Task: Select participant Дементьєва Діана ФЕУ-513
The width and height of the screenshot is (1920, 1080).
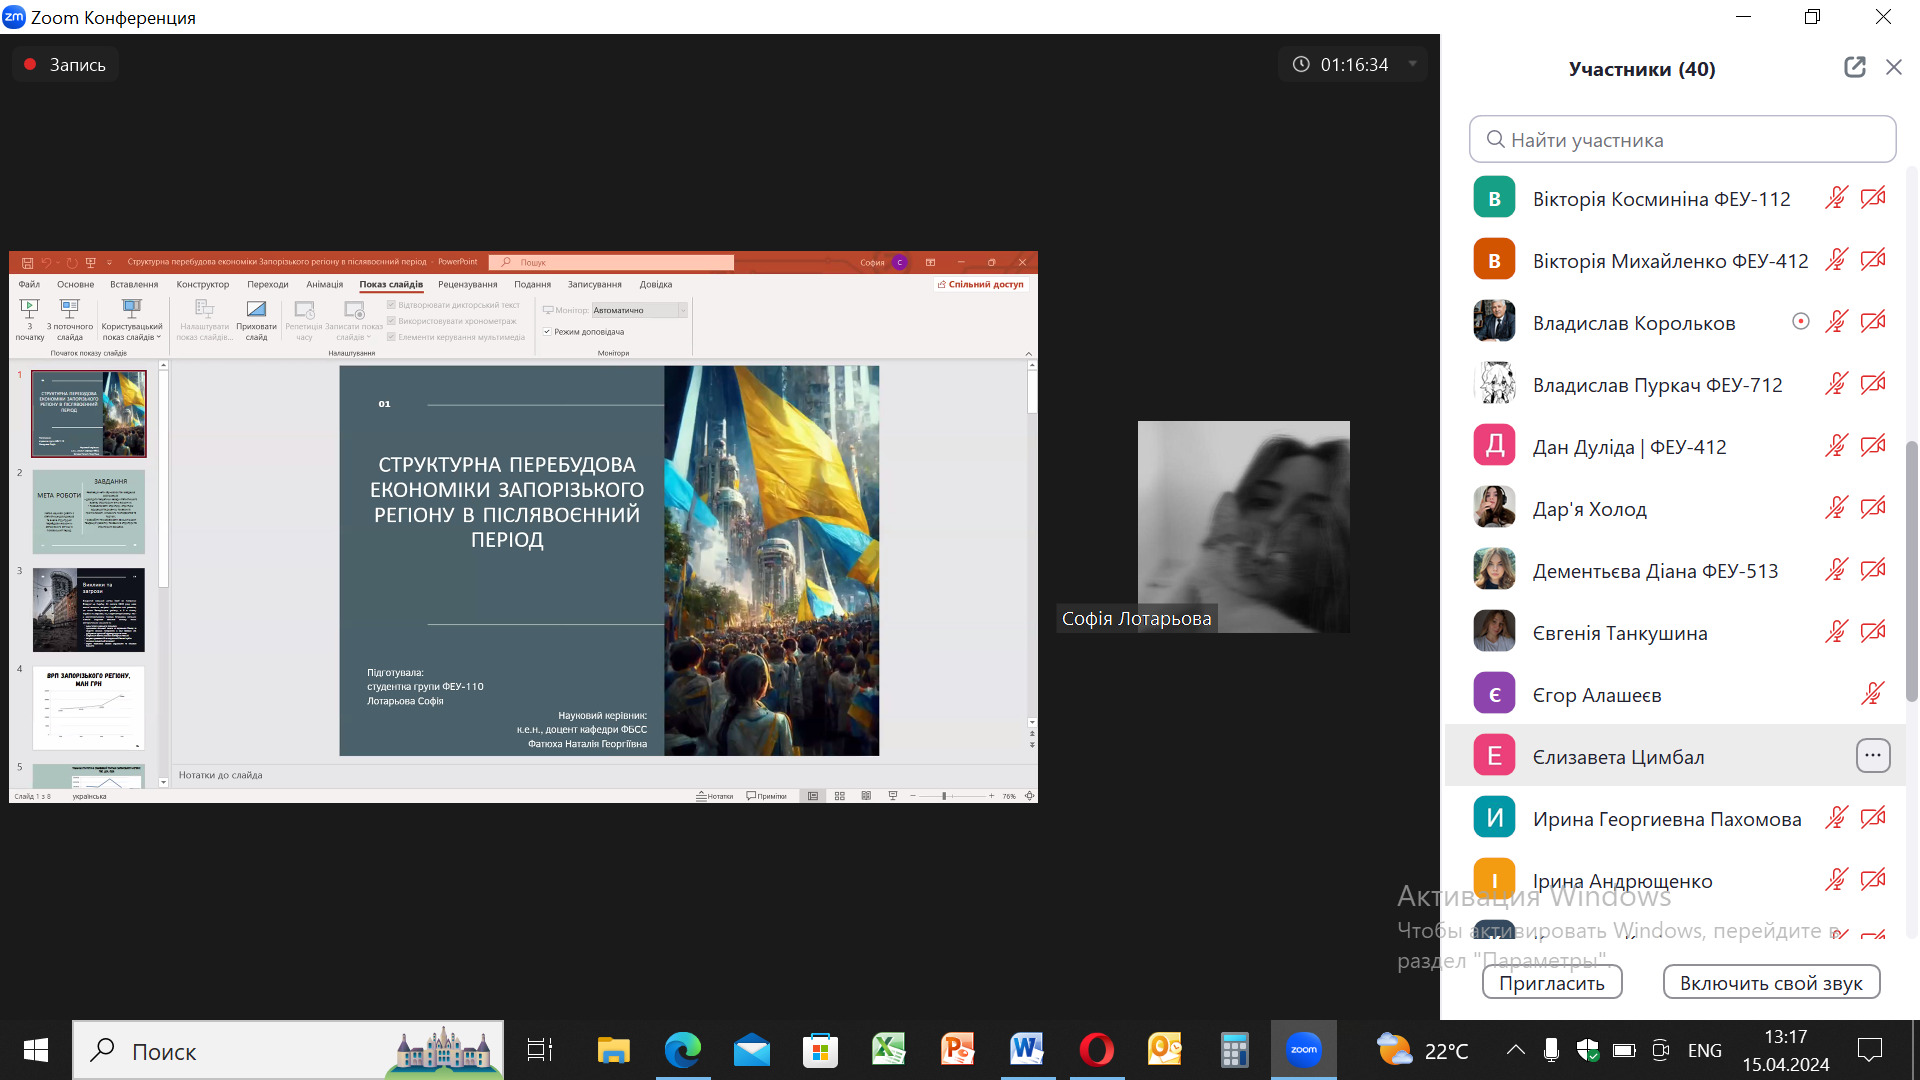Action: (x=1654, y=571)
